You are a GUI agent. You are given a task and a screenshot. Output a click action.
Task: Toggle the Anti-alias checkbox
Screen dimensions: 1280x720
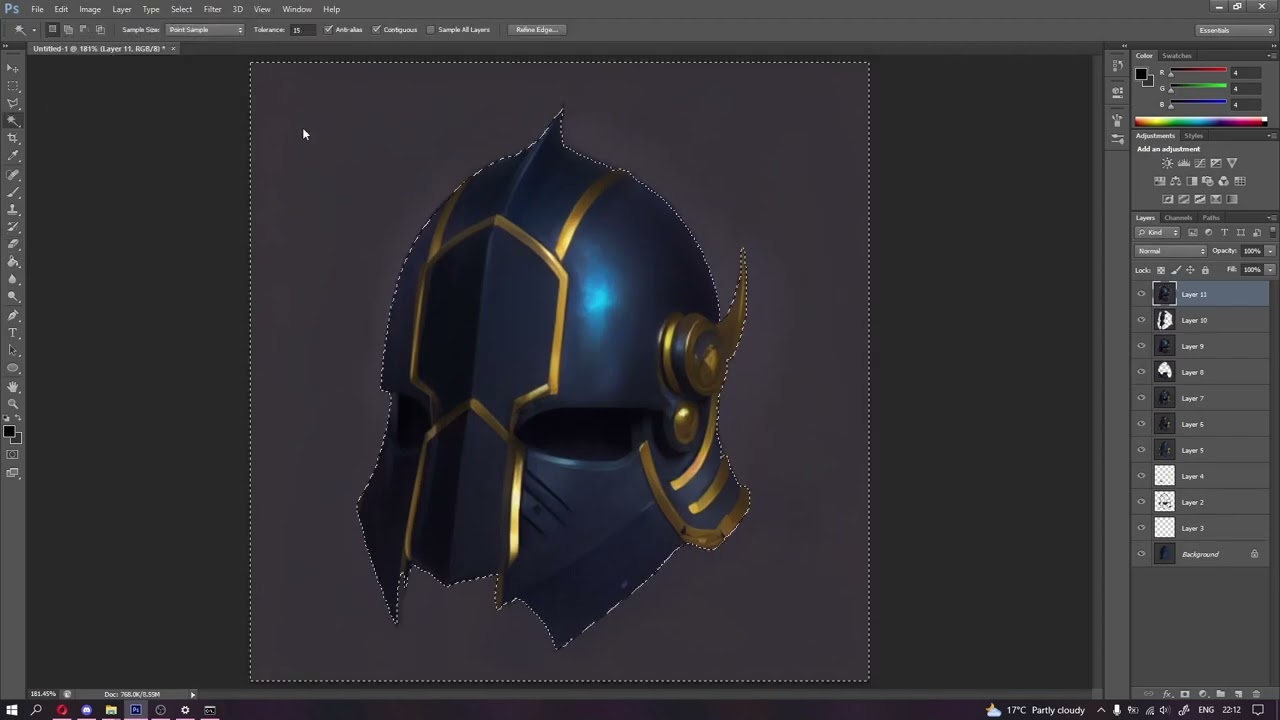tap(328, 29)
